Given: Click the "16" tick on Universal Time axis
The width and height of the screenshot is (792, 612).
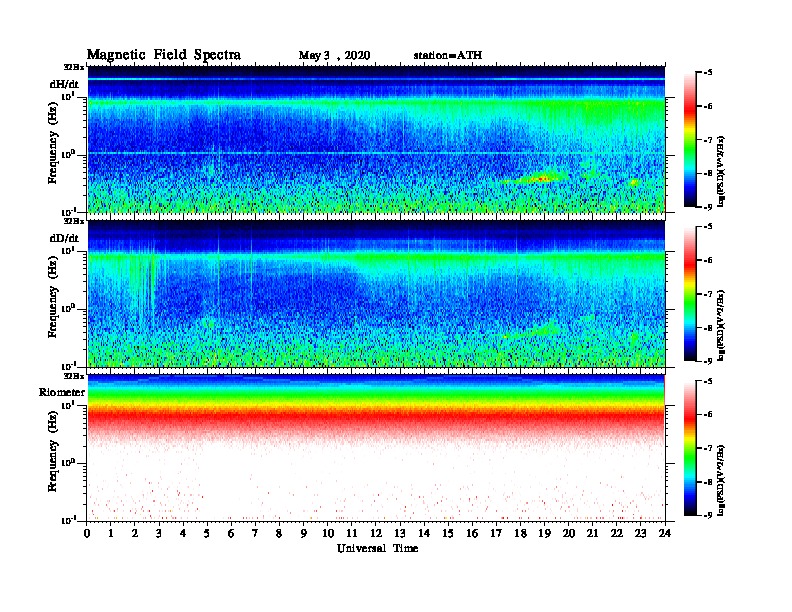Looking at the screenshot, I should pyautogui.click(x=472, y=533).
